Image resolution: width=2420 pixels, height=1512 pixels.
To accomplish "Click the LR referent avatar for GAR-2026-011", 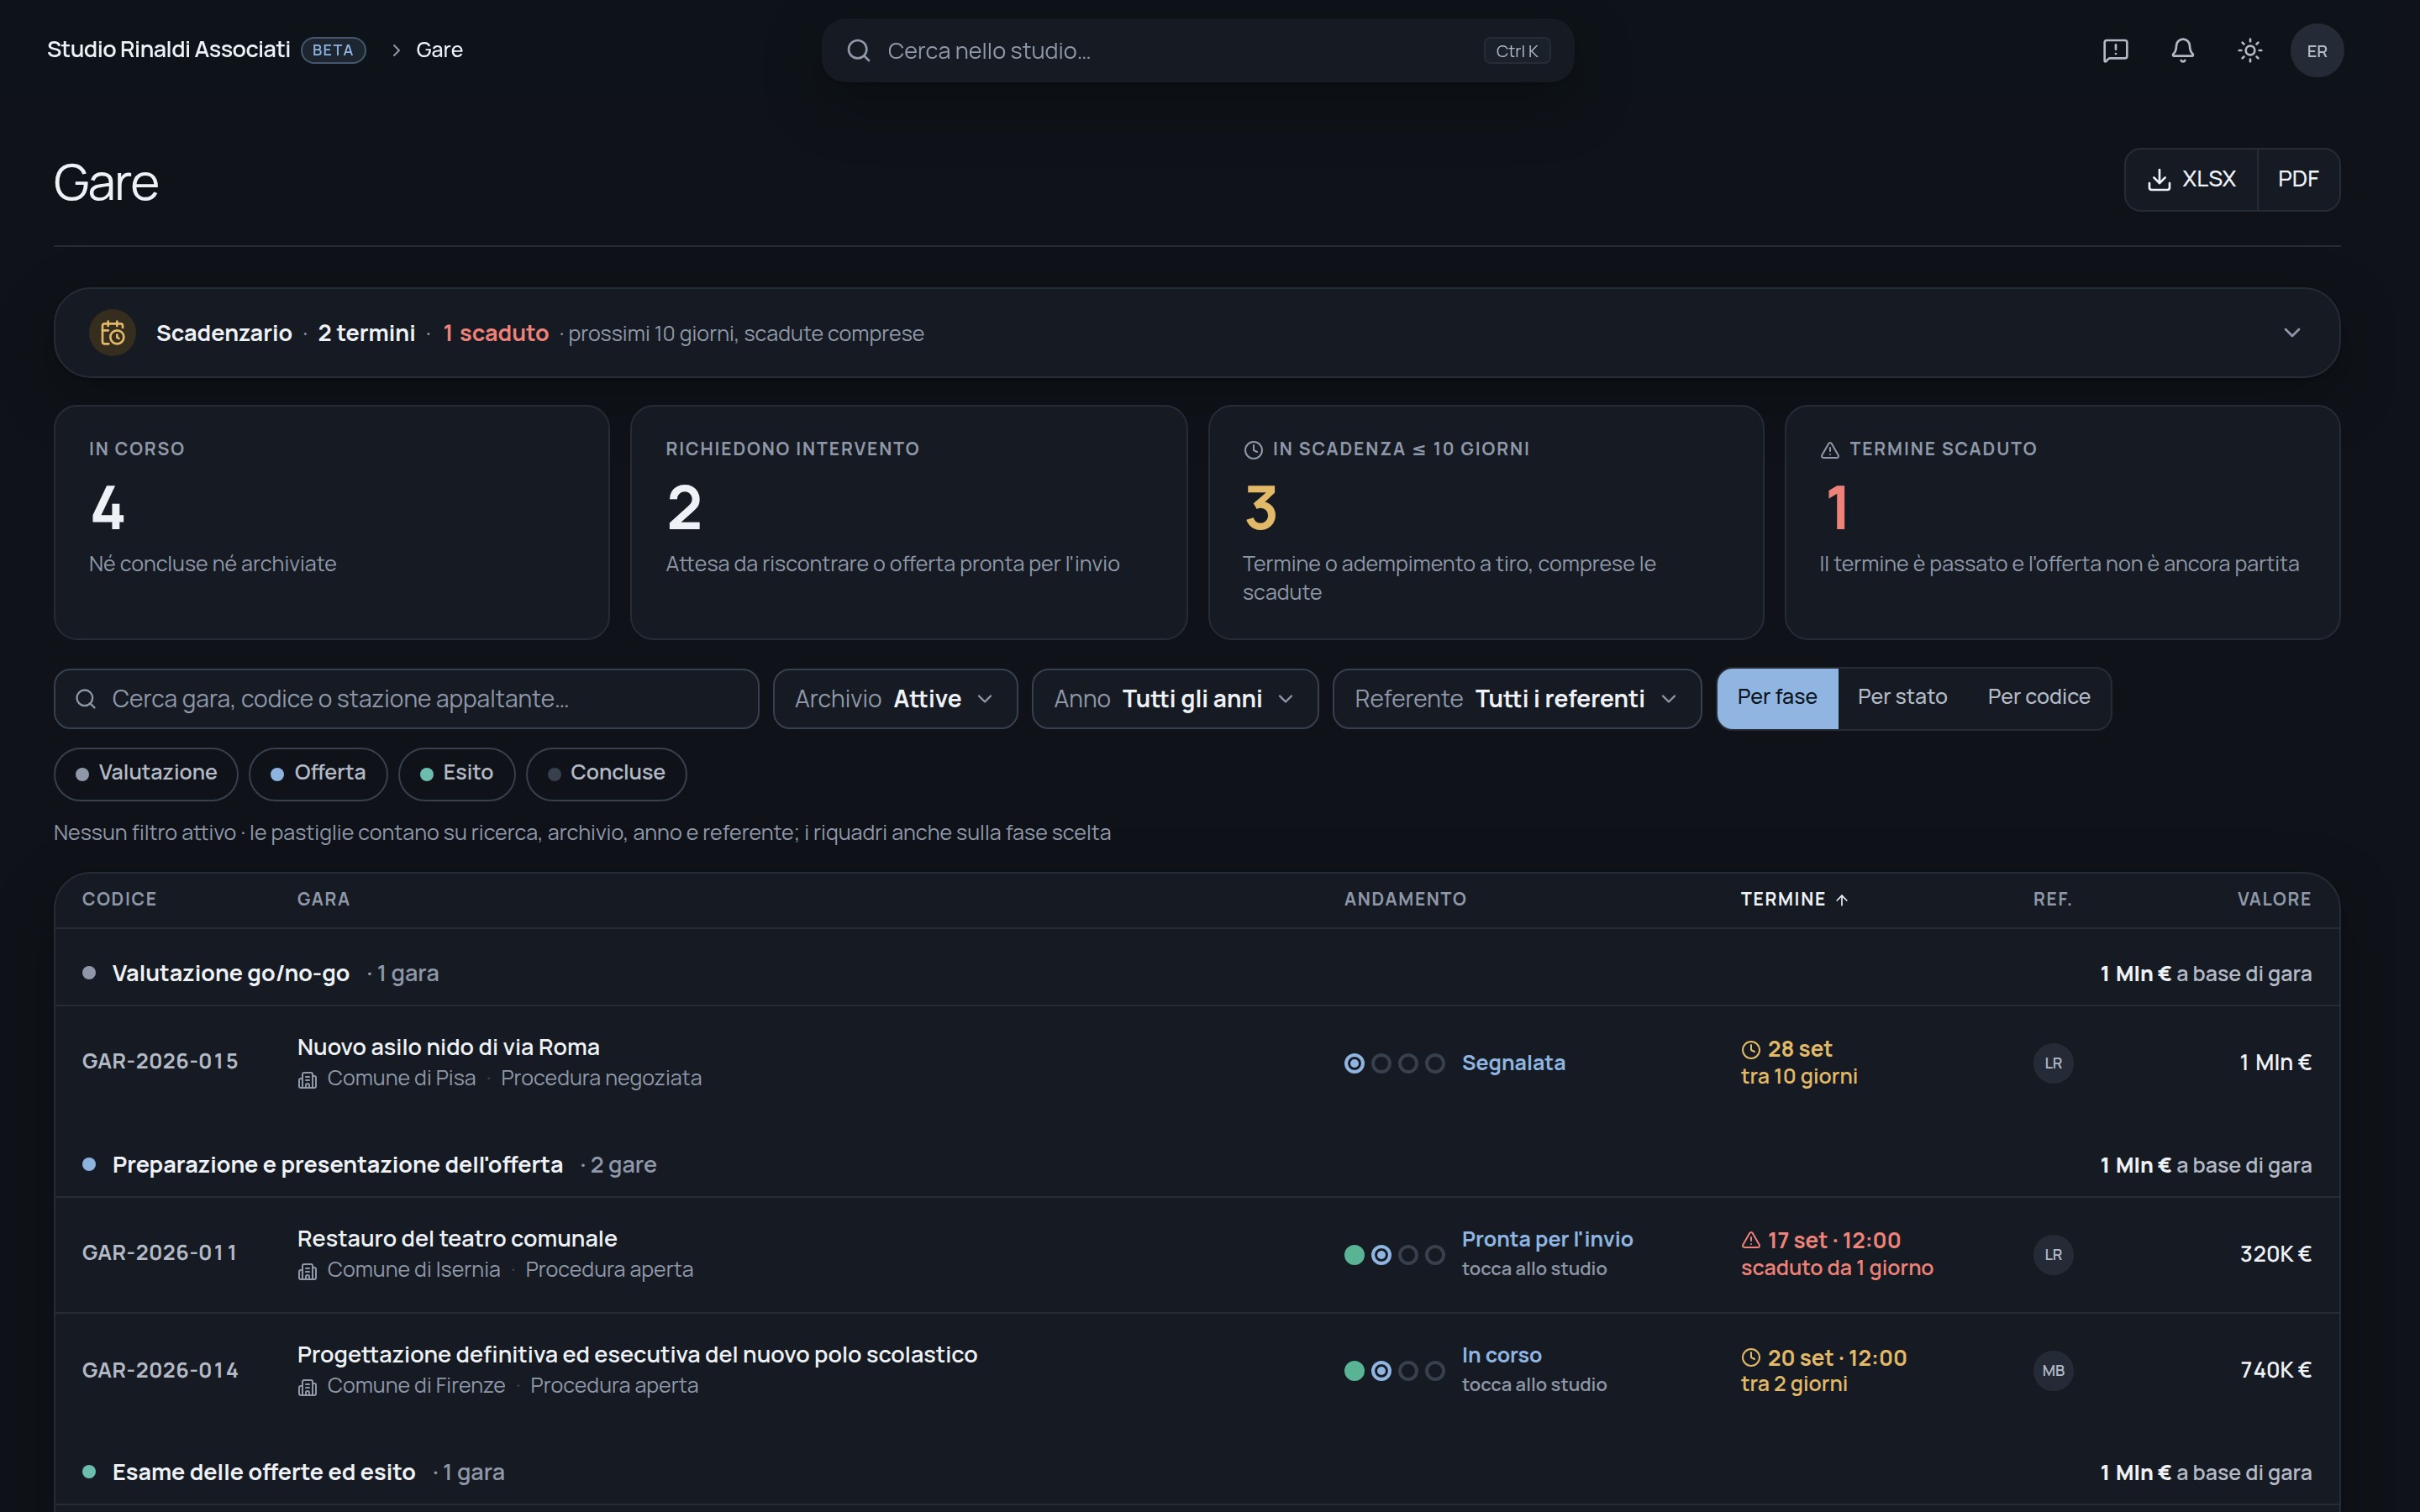I will [x=2053, y=1254].
